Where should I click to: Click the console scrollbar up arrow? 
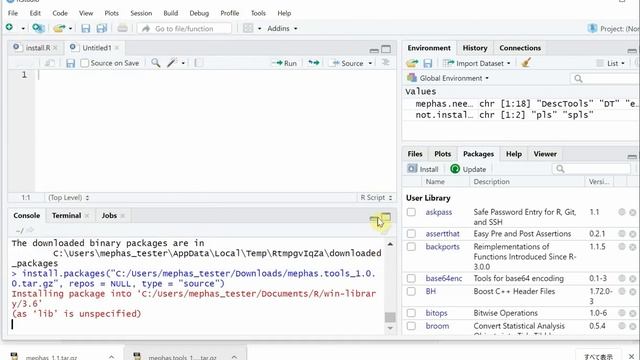click(x=390, y=244)
